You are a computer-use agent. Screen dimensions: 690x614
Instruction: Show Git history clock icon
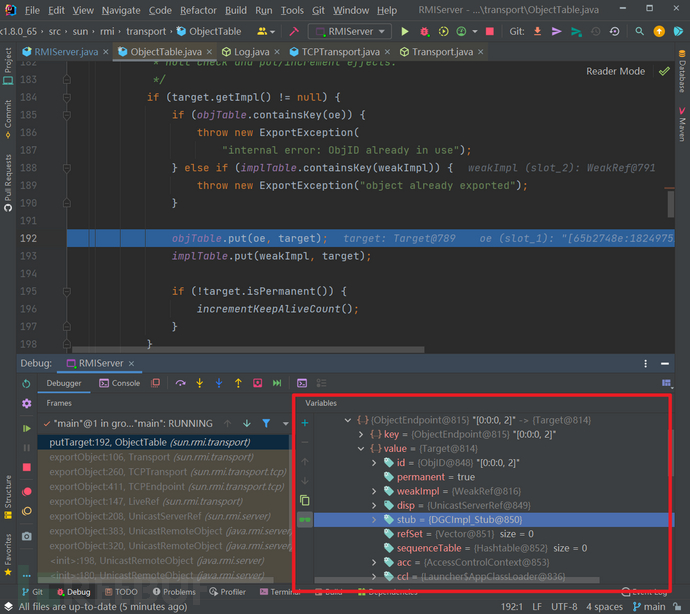(596, 31)
